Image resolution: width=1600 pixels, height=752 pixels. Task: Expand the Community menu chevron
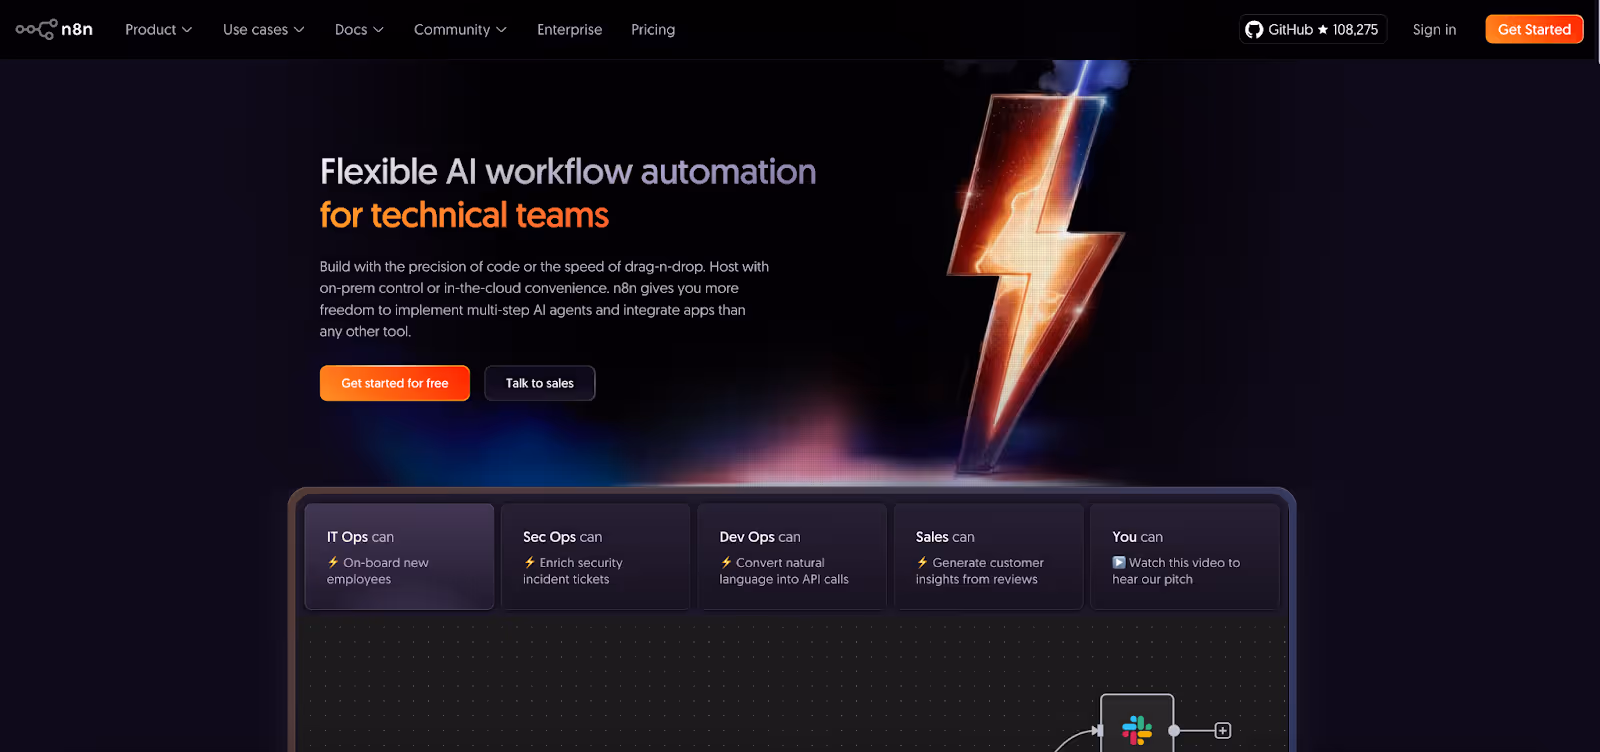tap(501, 30)
